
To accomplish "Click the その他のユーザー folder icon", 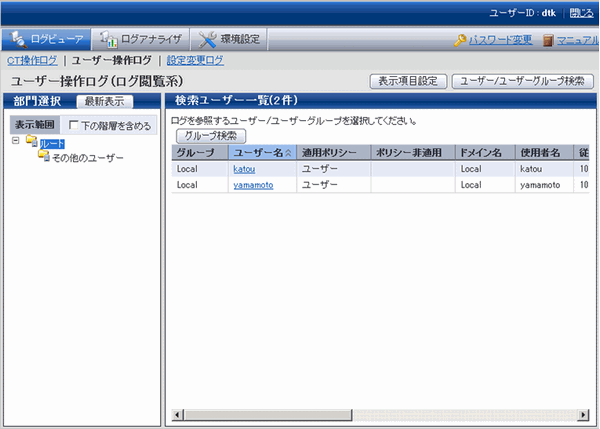I will coord(43,157).
